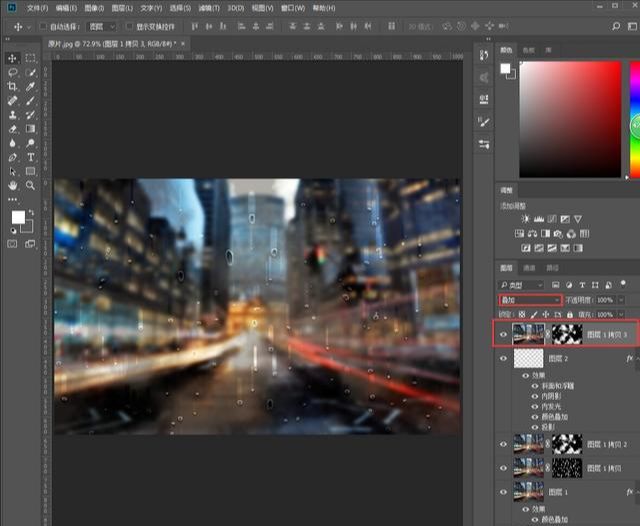Click the hue spectrum slider strip
The image size is (640, 526).
click(635, 119)
